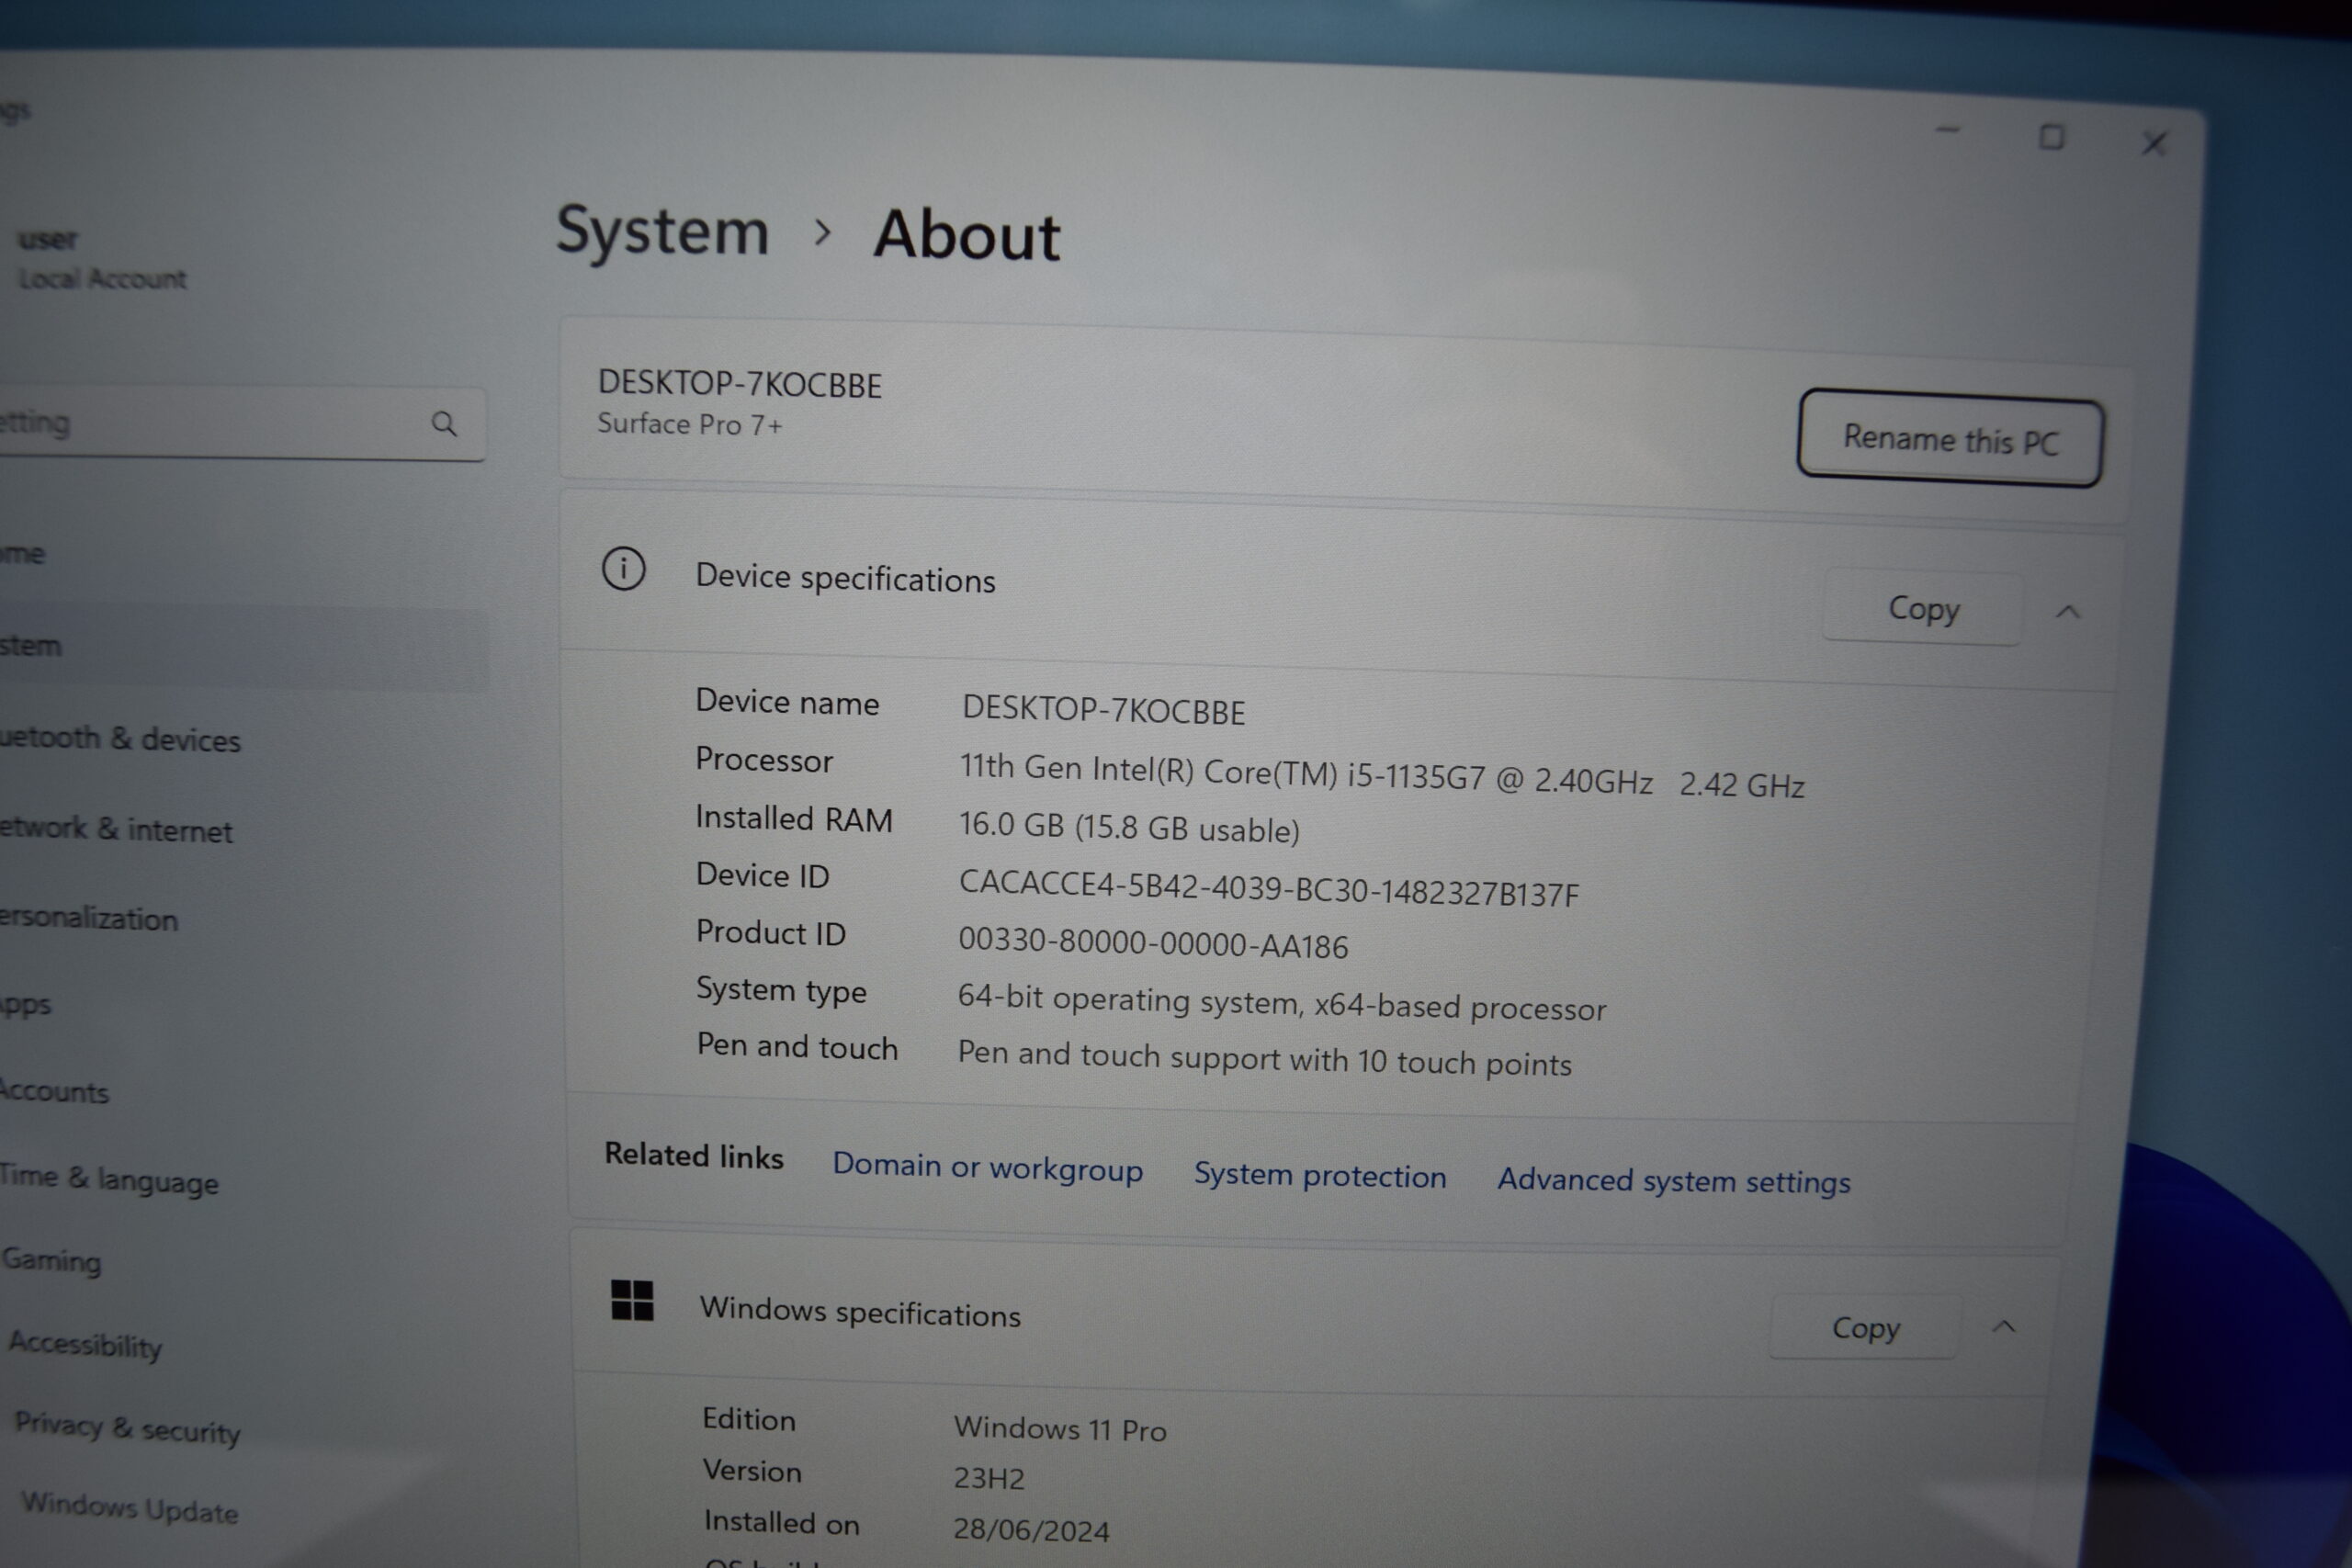Screen dimensions: 2352x1568
Task: Open System protection link
Action: 1320,1175
